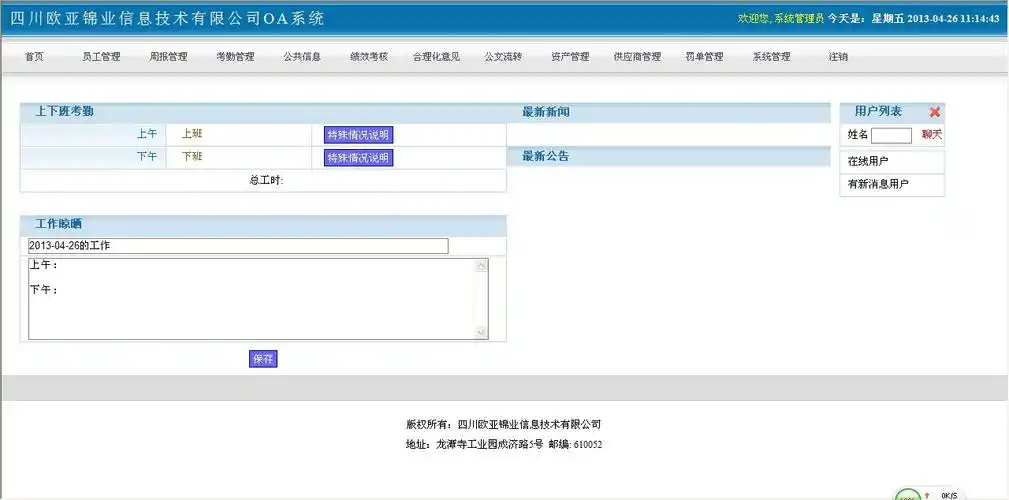Open the 系统管理 menu
Viewport: 1009px width, 500px height.
click(772, 57)
